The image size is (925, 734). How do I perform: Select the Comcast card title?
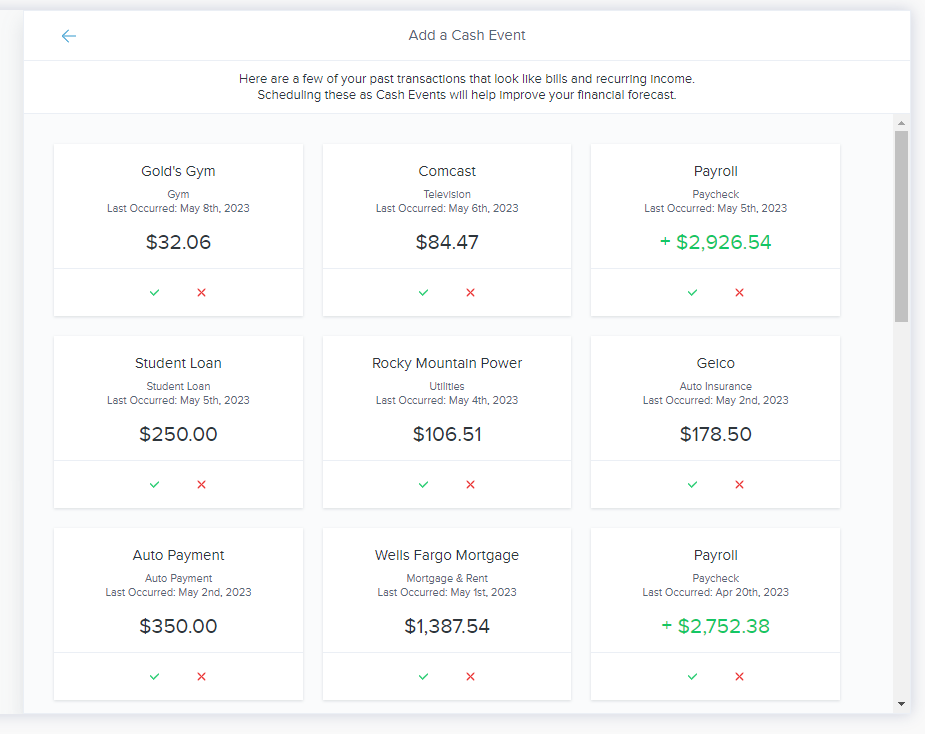tap(447, 171)
